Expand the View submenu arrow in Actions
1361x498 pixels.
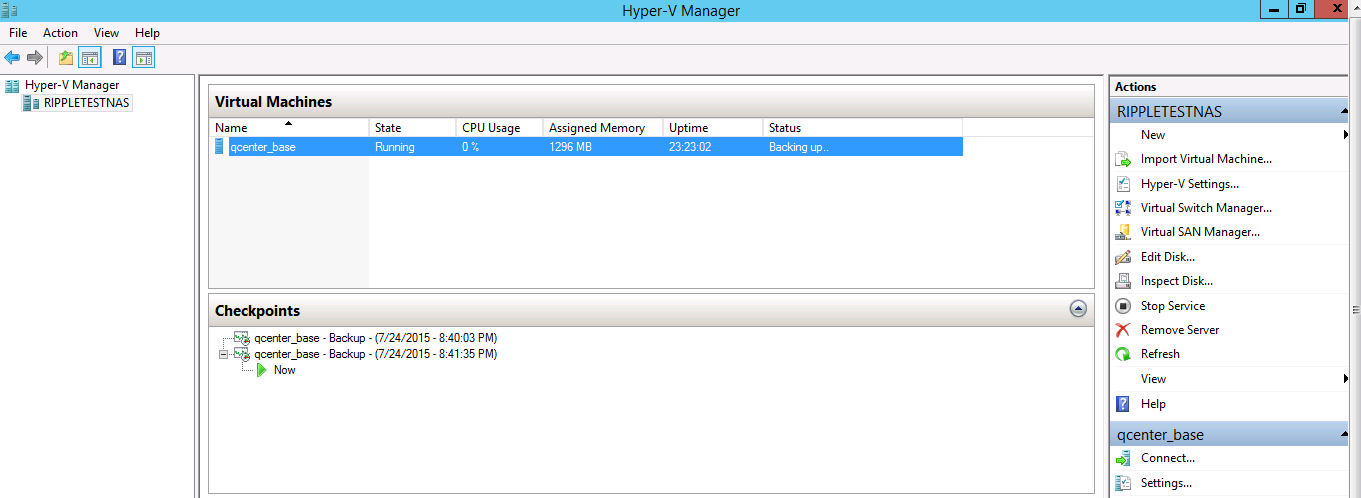[1346, 379]
